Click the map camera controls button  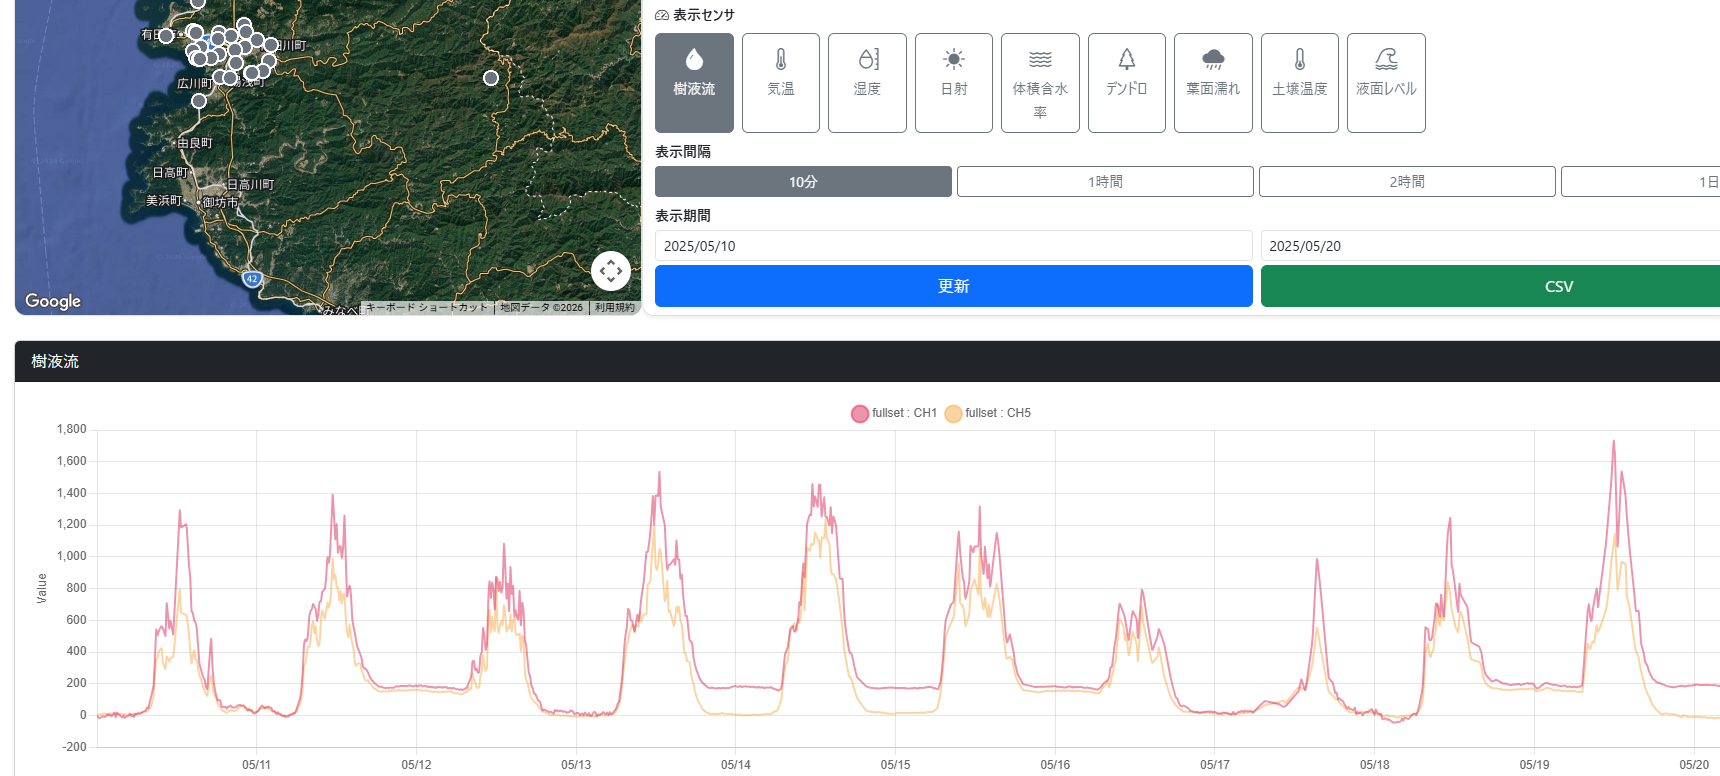click(x=611, y=271)
